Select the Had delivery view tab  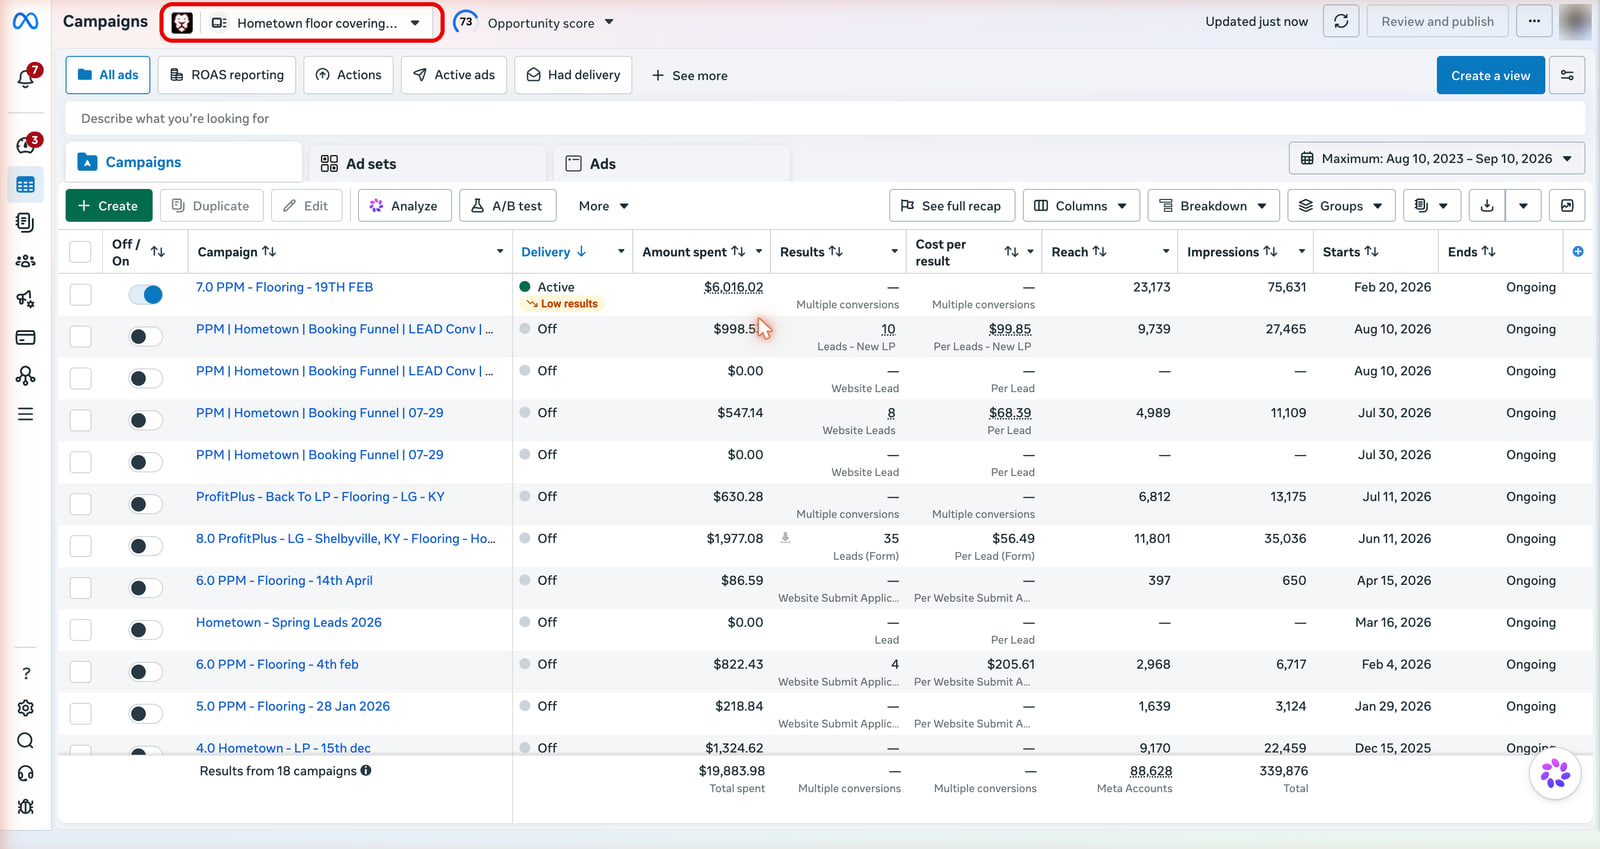point(573,75)
